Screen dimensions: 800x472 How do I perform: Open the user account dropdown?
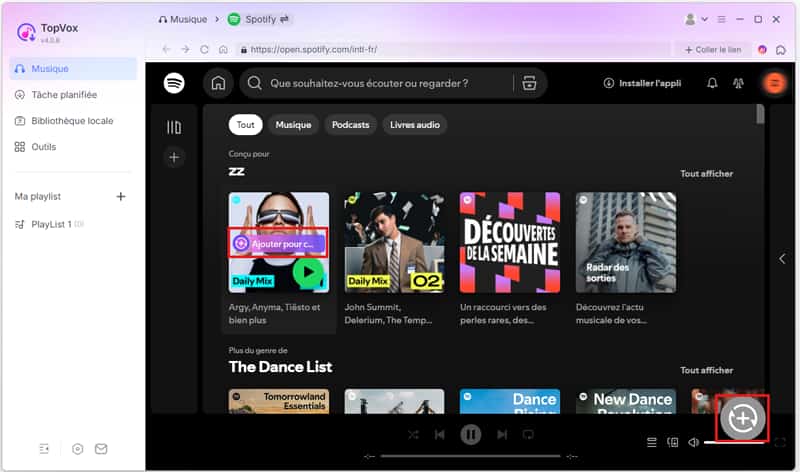[x=696, y=19]
